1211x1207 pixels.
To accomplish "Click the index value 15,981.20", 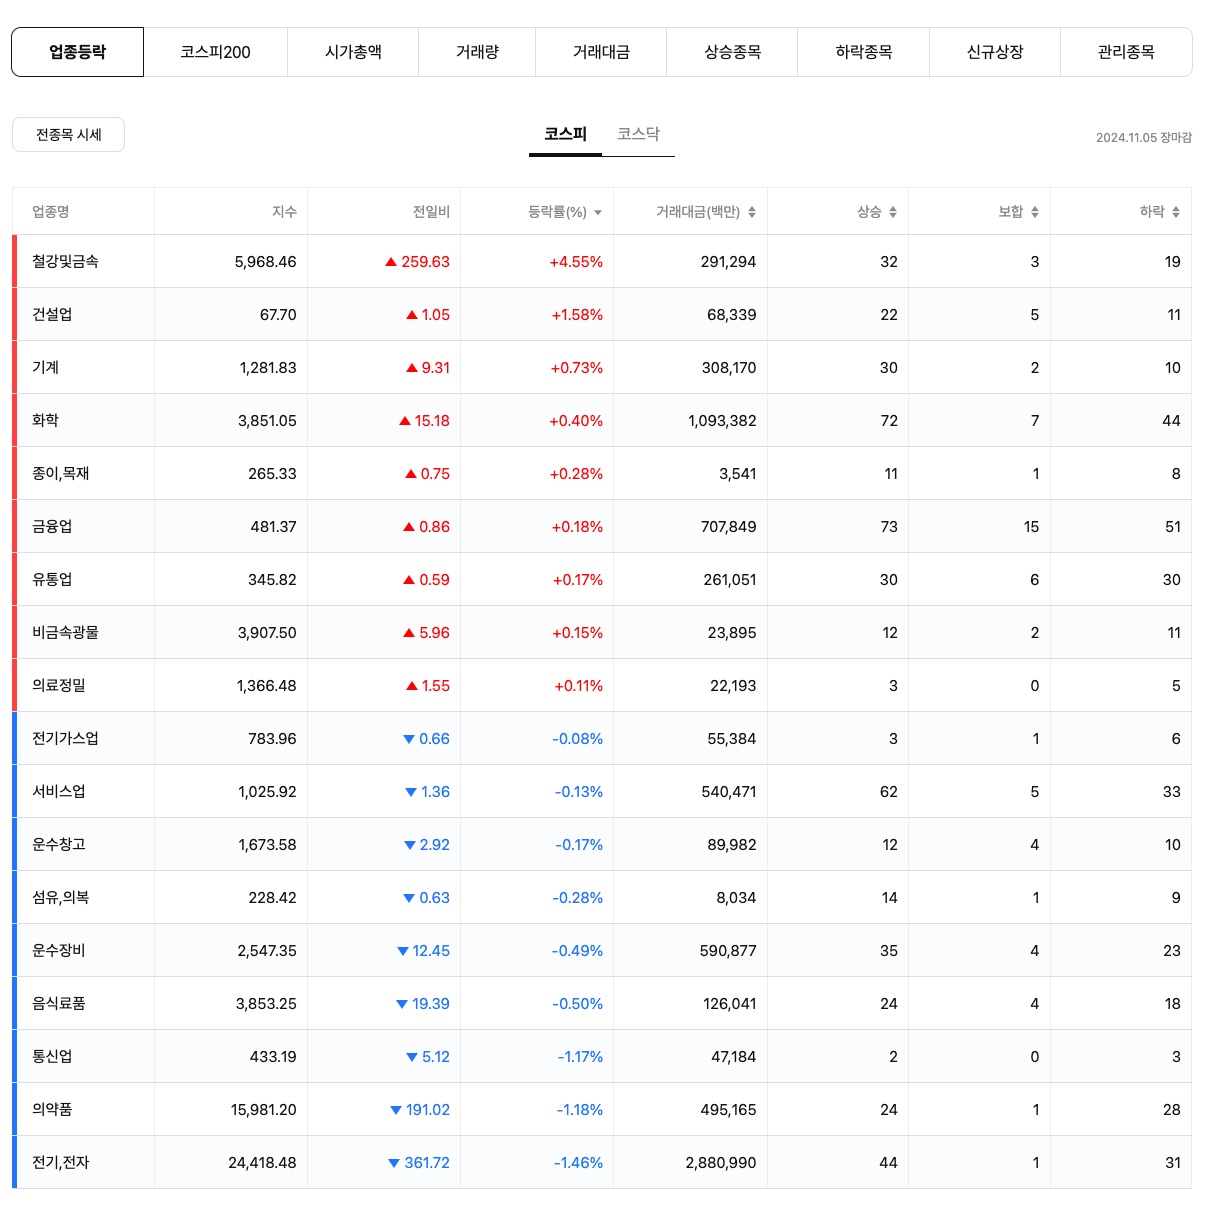I will [263, 1110].
